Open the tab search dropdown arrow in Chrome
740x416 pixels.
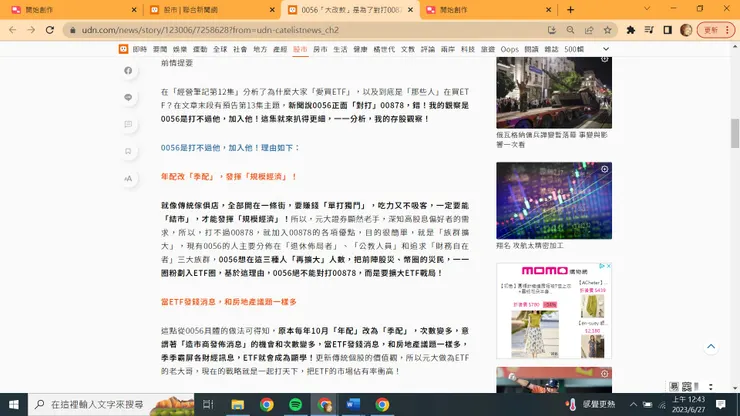coord(647,9)
